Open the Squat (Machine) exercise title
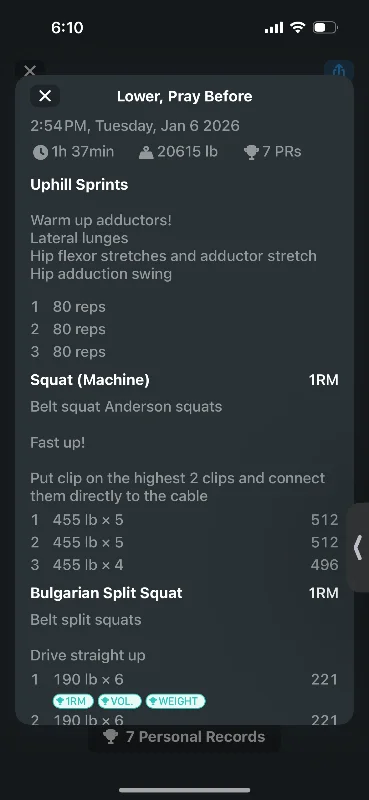Screen dimensions: 369x800 [90, 380]
